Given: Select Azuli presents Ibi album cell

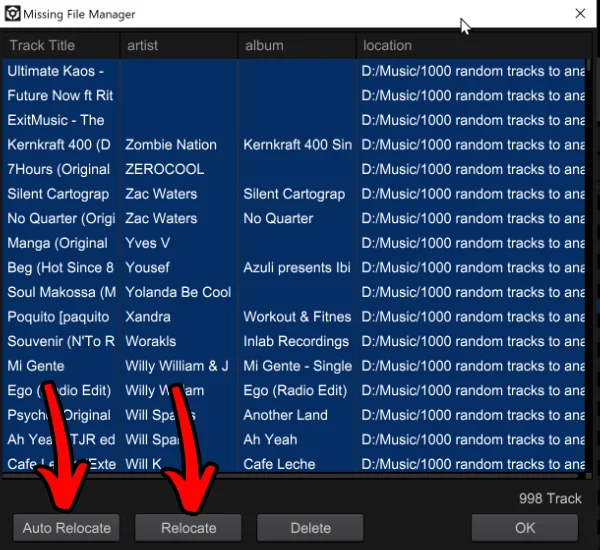Looking at the screenshot, I should click(296, 268).
